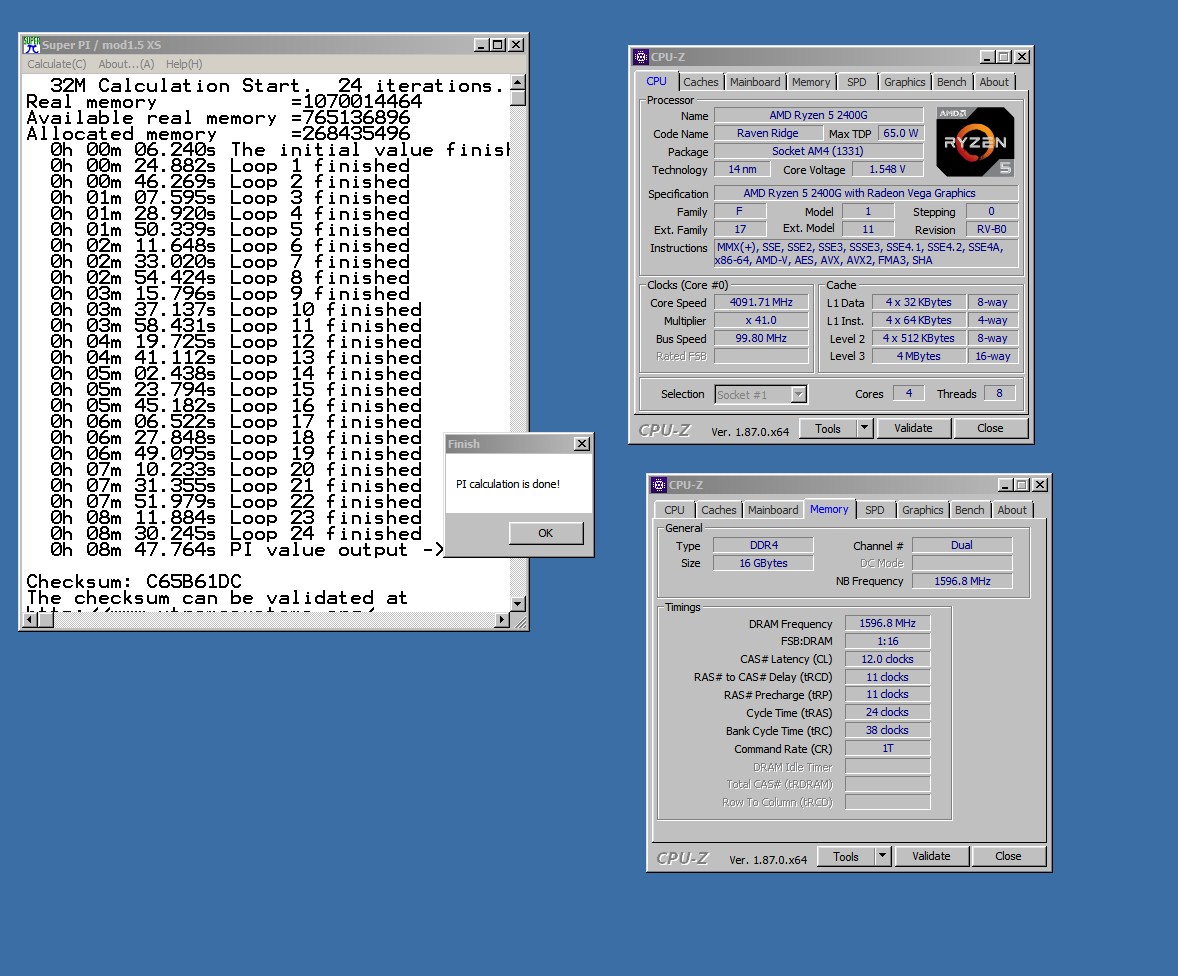Click Tools button in top CPU-Z window

tap(827, 429)
